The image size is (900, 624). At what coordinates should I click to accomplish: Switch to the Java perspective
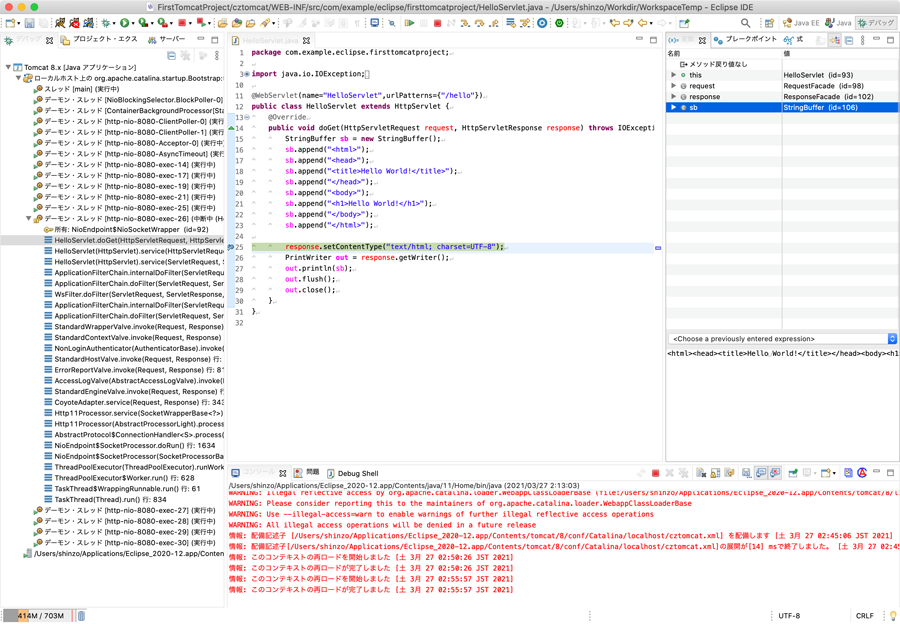pos(838,23)
